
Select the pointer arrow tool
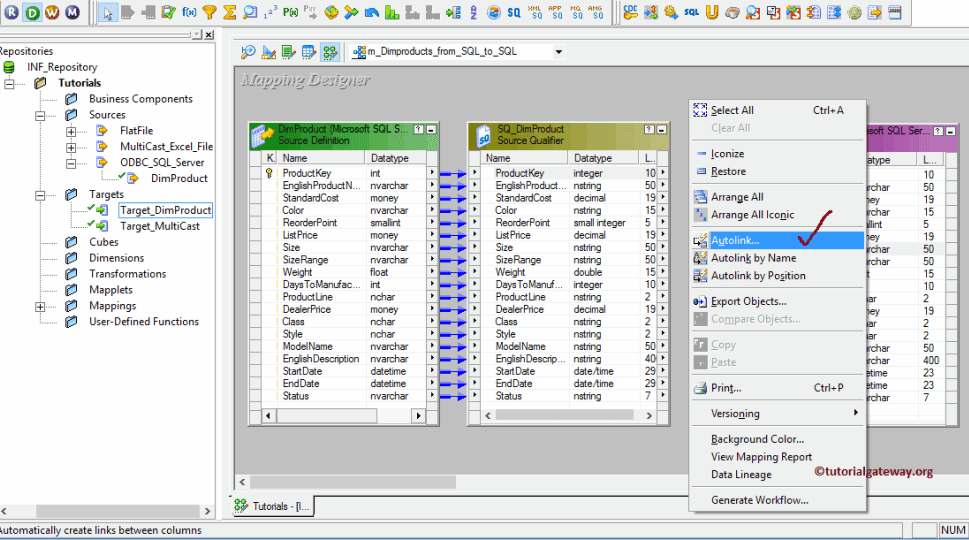coord(108,12)
